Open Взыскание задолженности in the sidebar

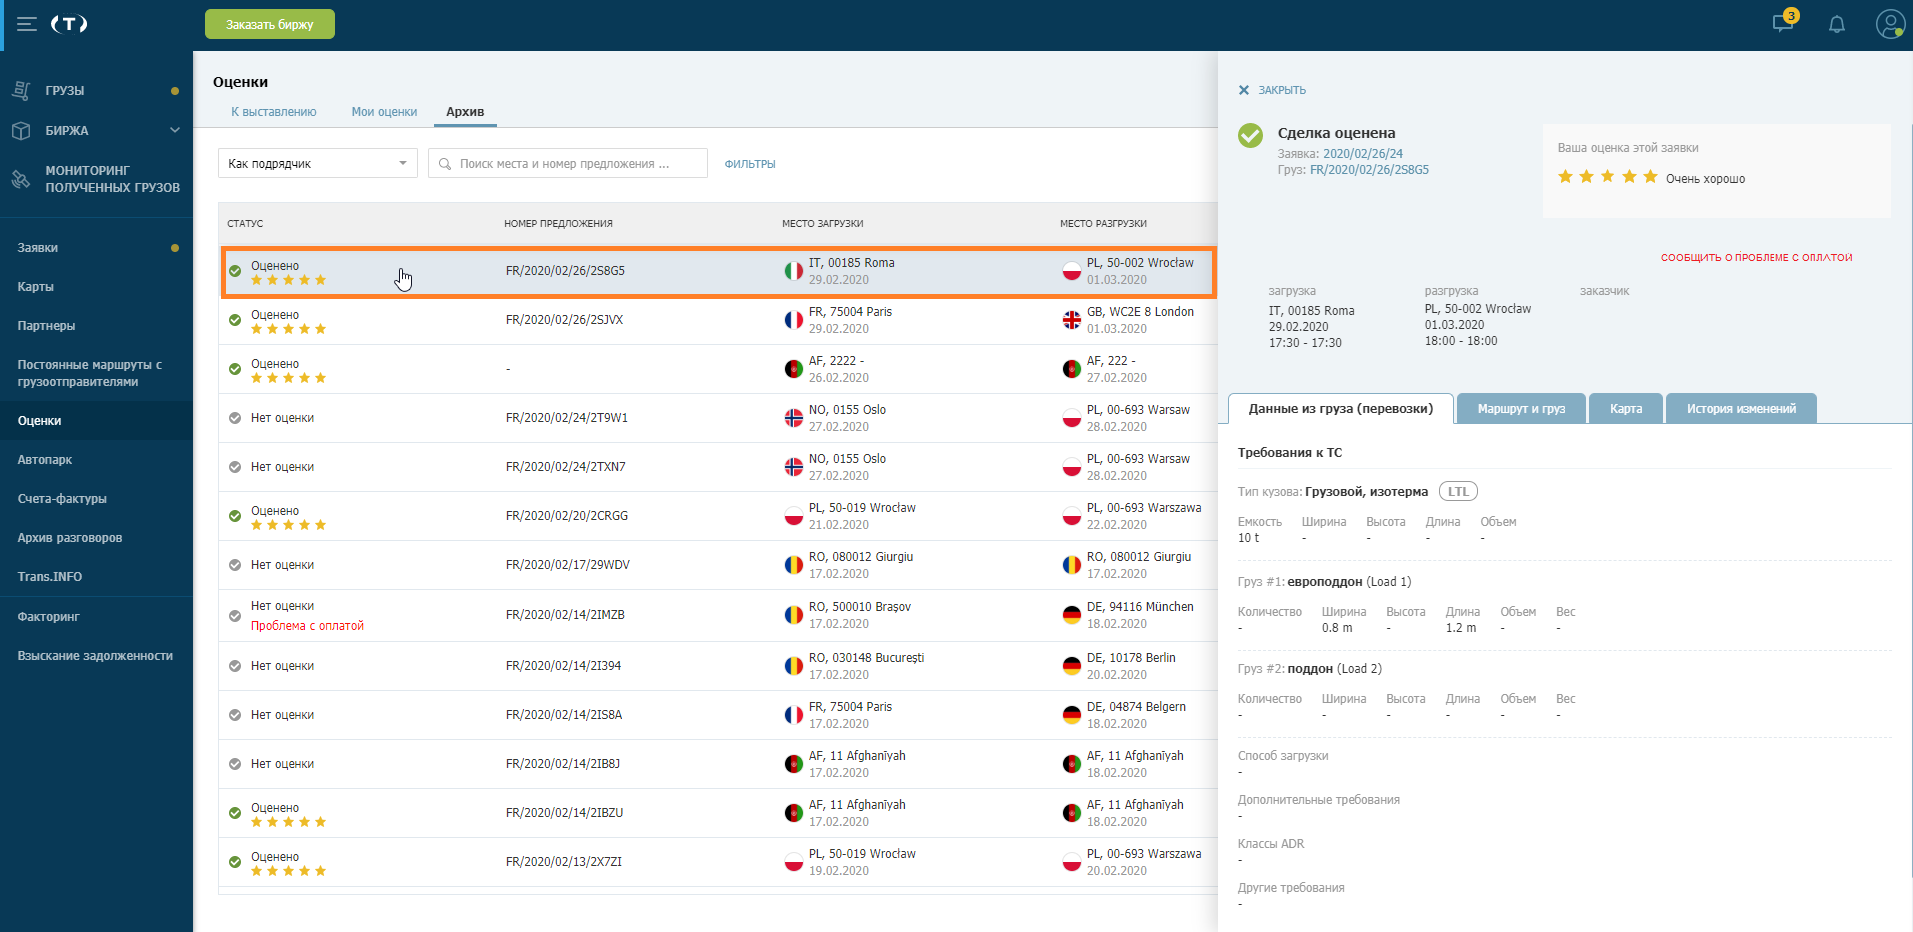point(96,656)
